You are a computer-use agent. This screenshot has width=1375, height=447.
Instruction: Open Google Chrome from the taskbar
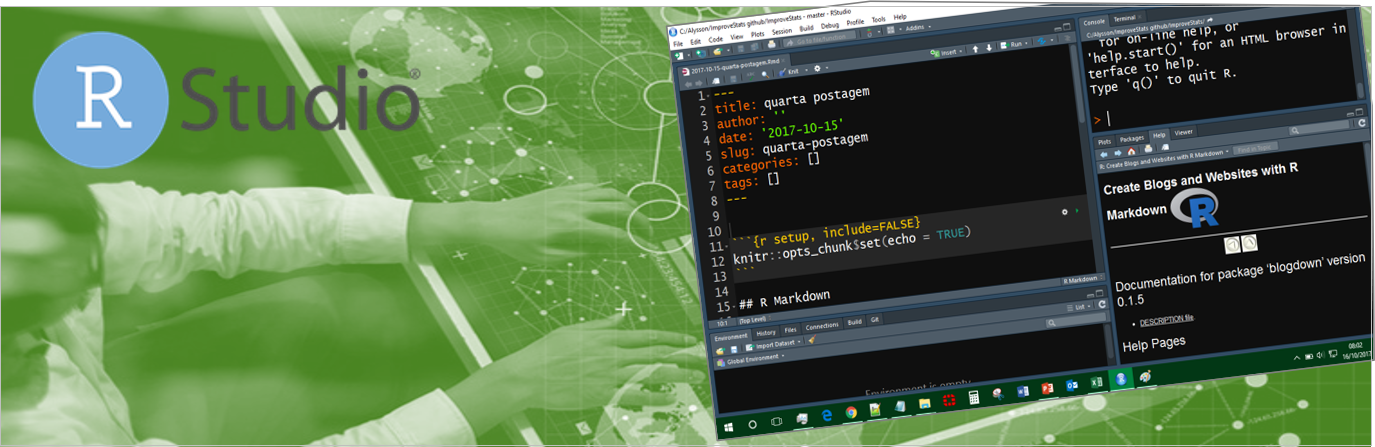[851, 412]
